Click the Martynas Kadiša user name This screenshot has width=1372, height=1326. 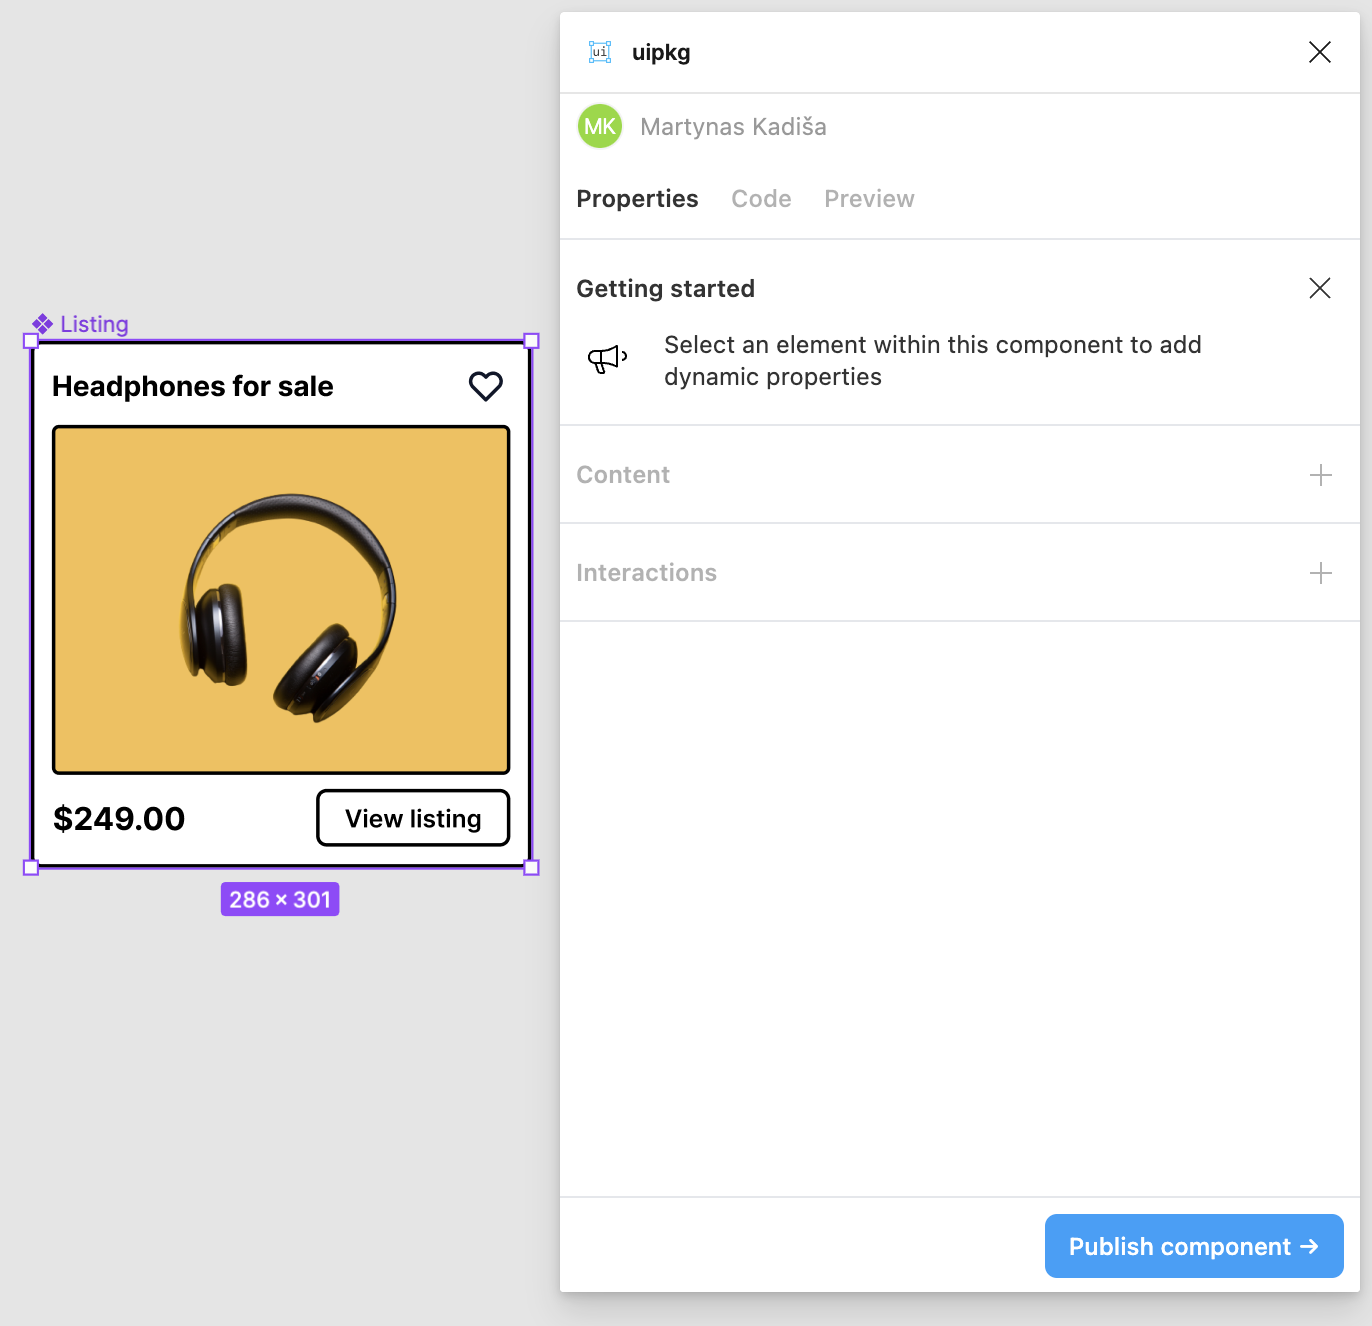tap(733, 127)
